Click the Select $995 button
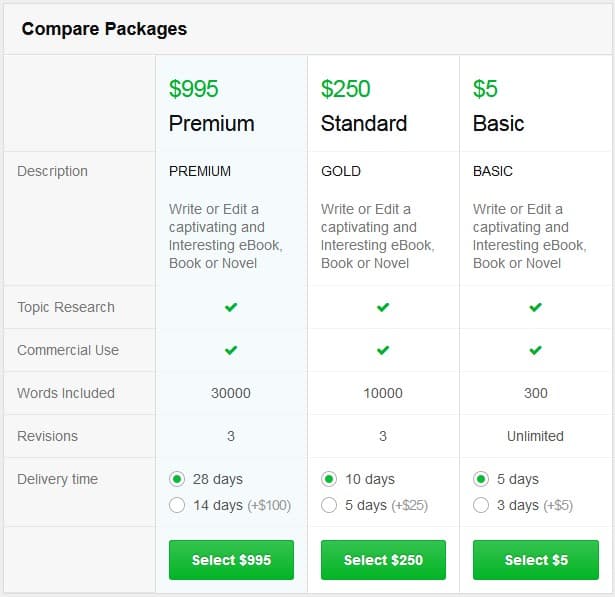The height and width of the screenshot is (597, 615). 231,560
